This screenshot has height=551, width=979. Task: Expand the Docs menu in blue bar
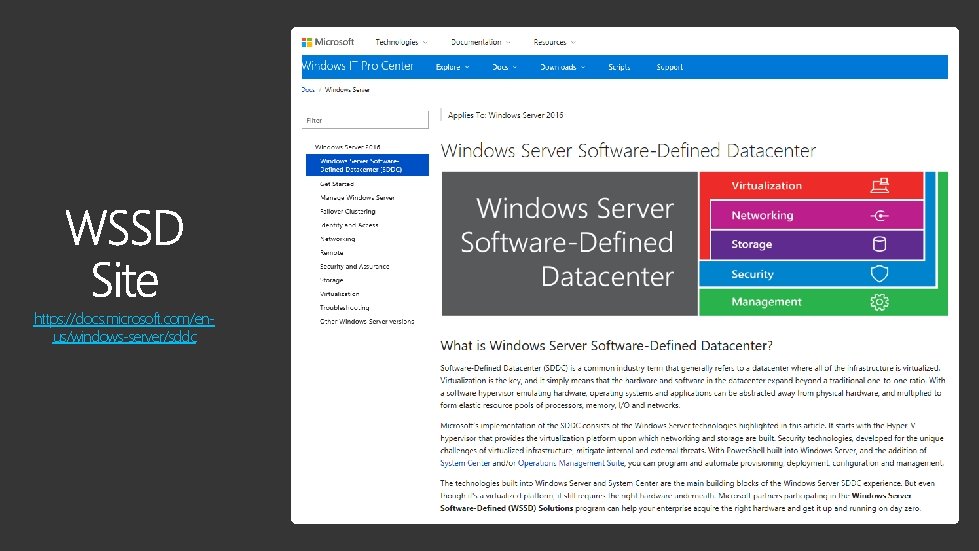coord(504,67)
